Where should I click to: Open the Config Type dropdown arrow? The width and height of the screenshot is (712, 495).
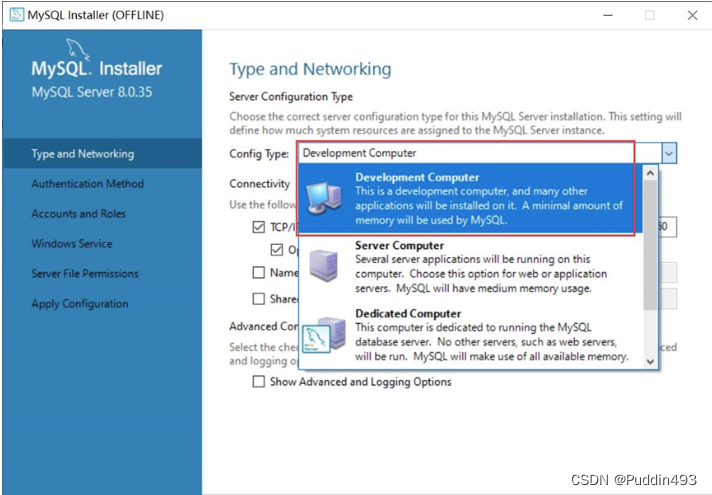[x=669, y=153]
